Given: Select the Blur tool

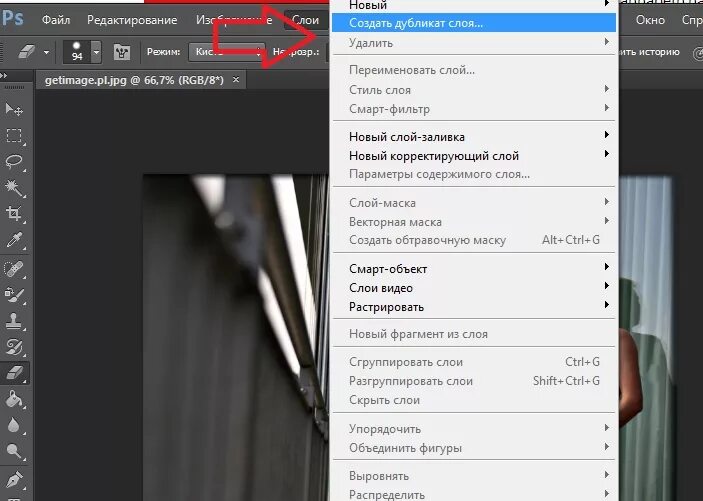Looking at the screenshot, I should [x=14, y=425].
